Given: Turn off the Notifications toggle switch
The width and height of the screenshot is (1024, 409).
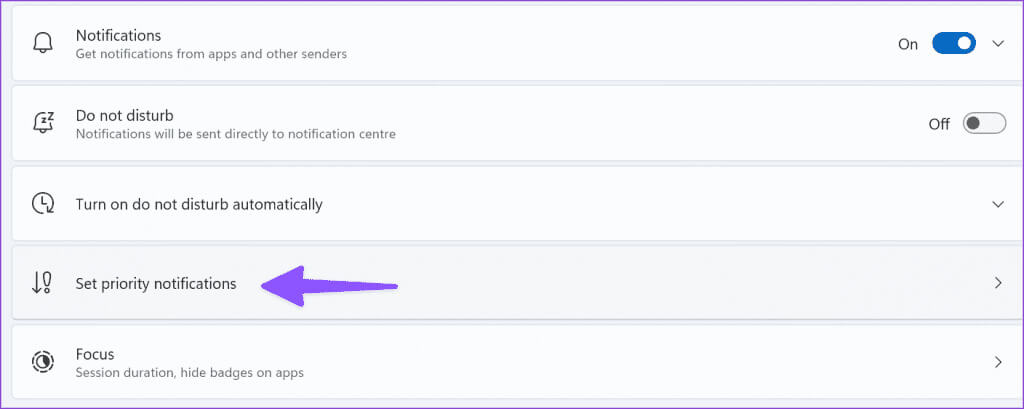Looking at the screenshot, I should pyautogui.click(x=953, y=44).
